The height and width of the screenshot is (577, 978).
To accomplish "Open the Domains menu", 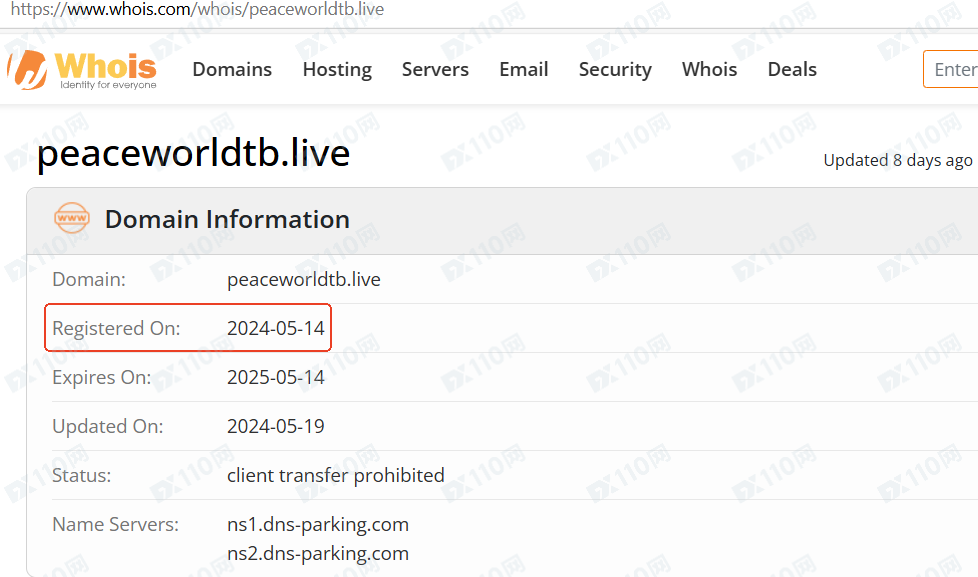I will pyautogui.click(x=232, y=69).
